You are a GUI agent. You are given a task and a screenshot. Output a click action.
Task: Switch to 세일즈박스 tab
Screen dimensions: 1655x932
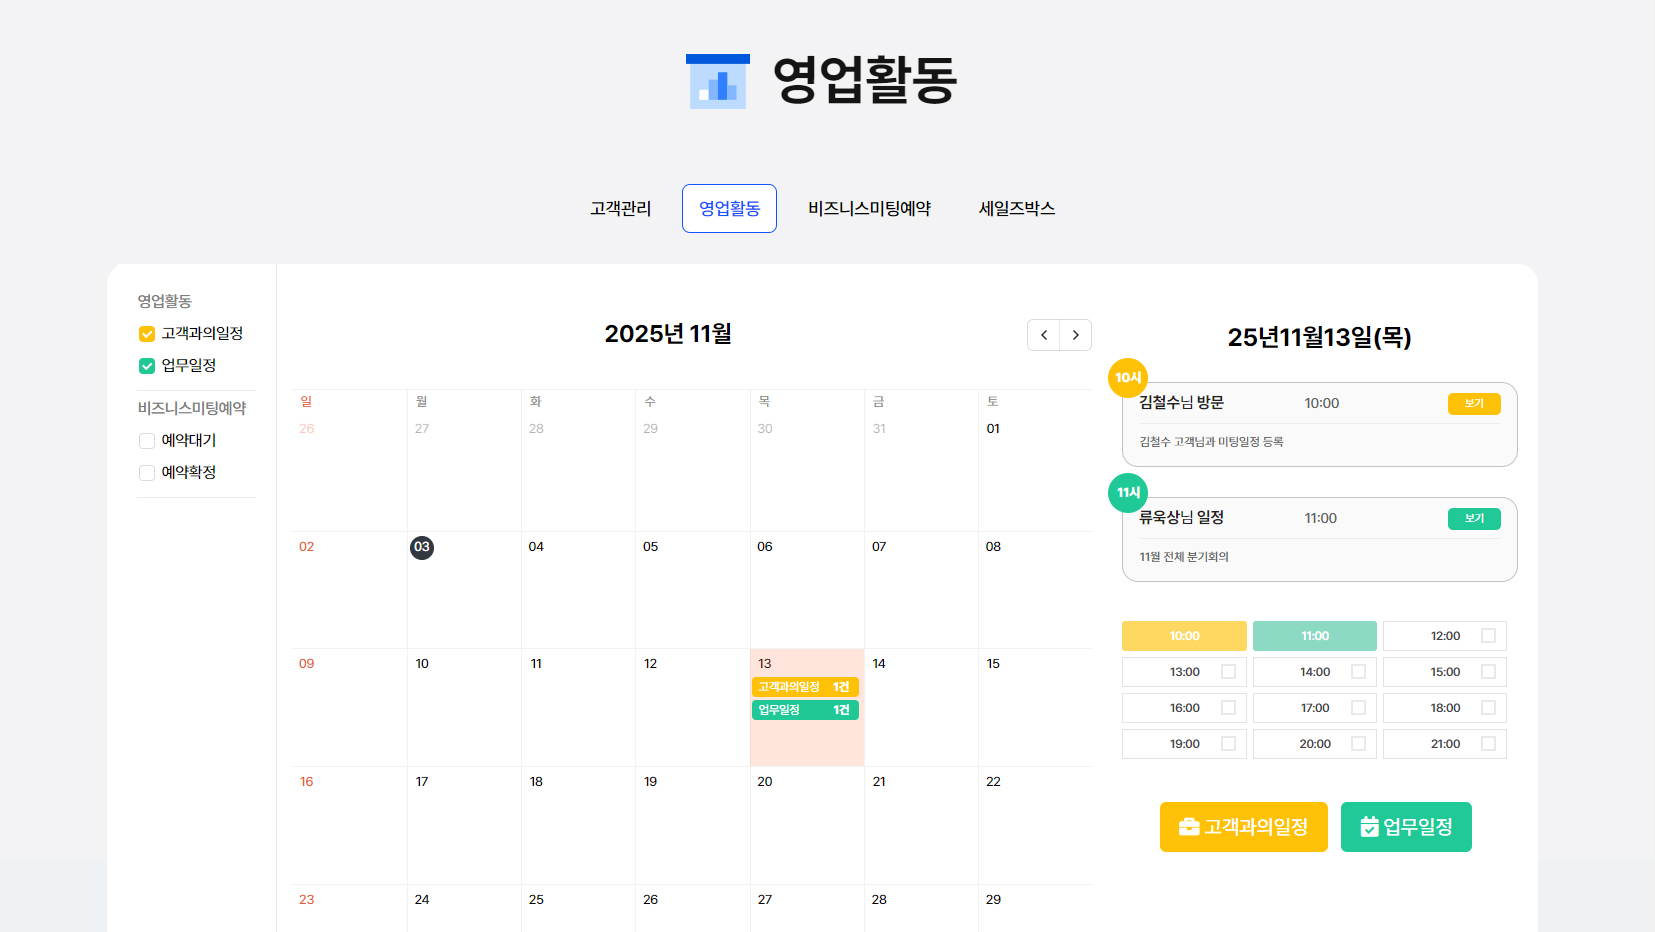pyautogui.click(x=1017, y=208)
